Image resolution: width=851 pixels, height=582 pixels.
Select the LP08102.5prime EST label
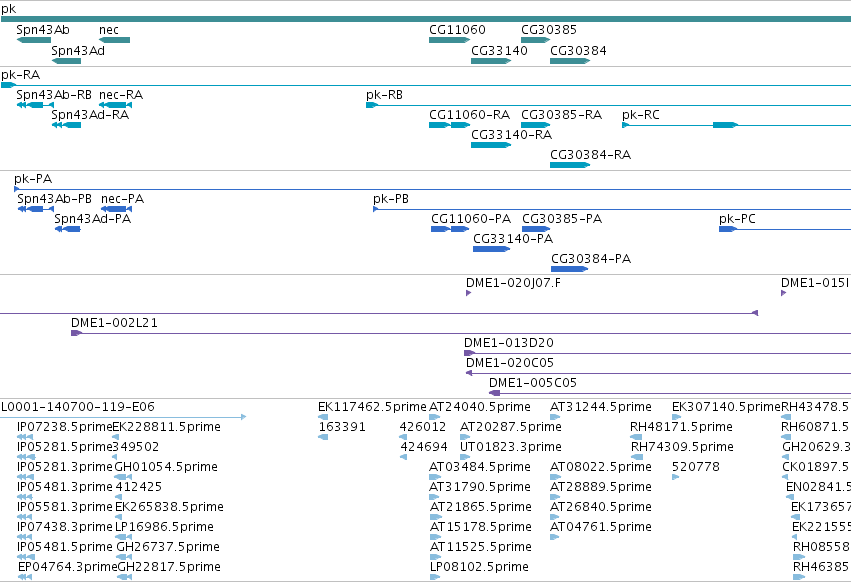[479, 567]
